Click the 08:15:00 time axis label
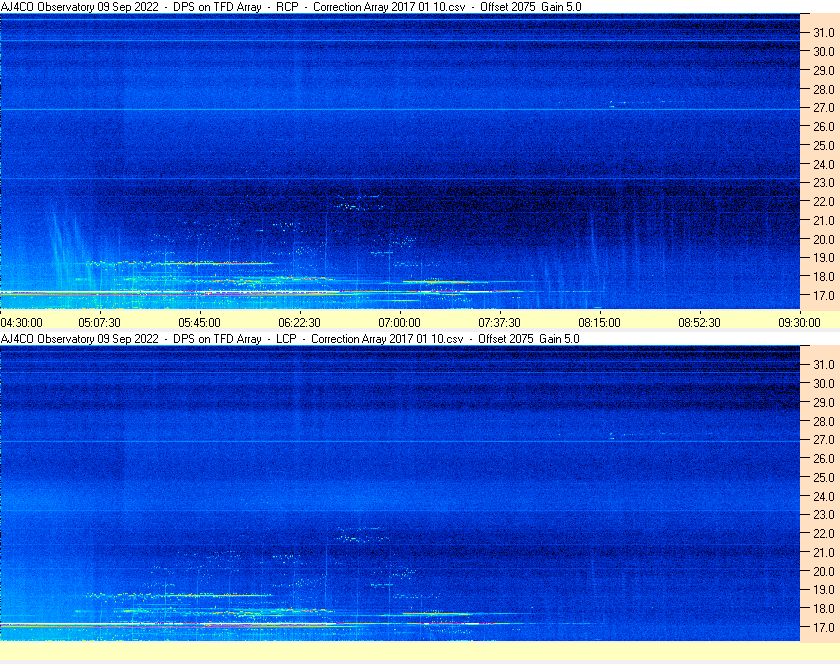 coord(599,323)
